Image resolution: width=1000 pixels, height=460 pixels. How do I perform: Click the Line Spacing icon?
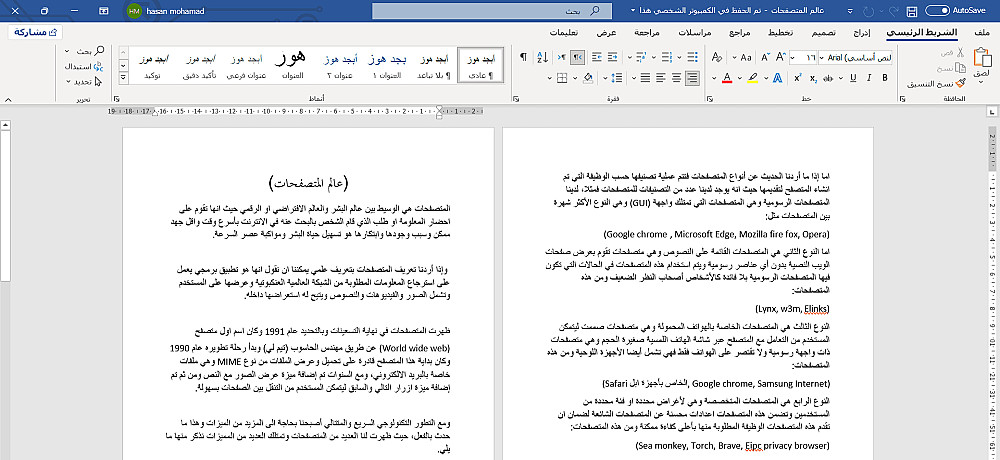[x=617, y=78]
